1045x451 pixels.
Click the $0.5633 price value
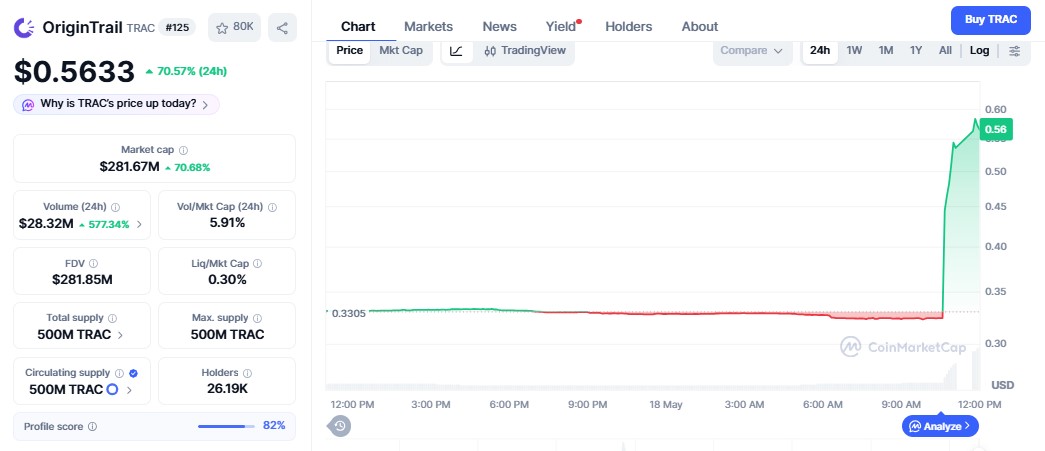[75, 72]
